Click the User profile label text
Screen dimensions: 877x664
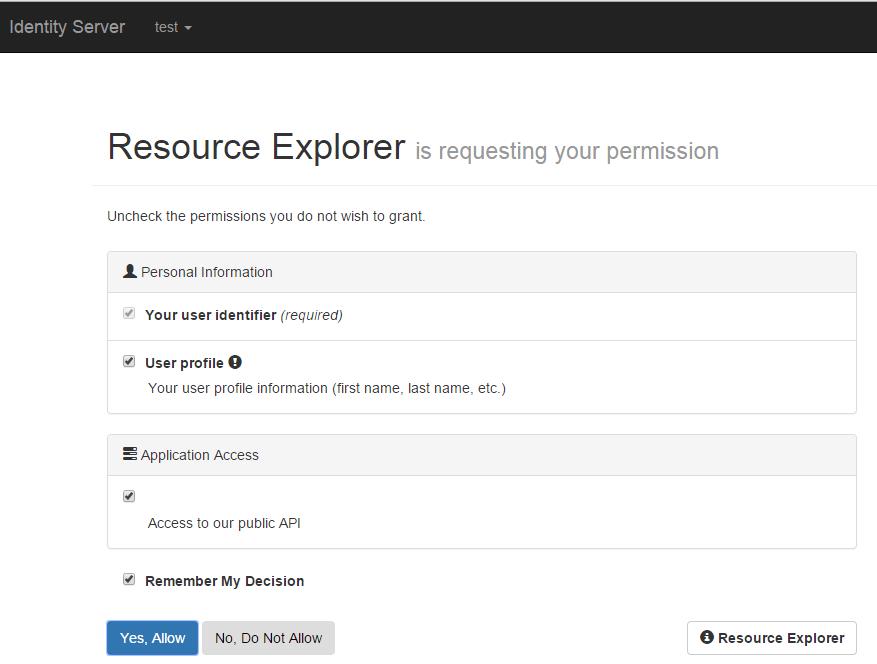point(184,363)
